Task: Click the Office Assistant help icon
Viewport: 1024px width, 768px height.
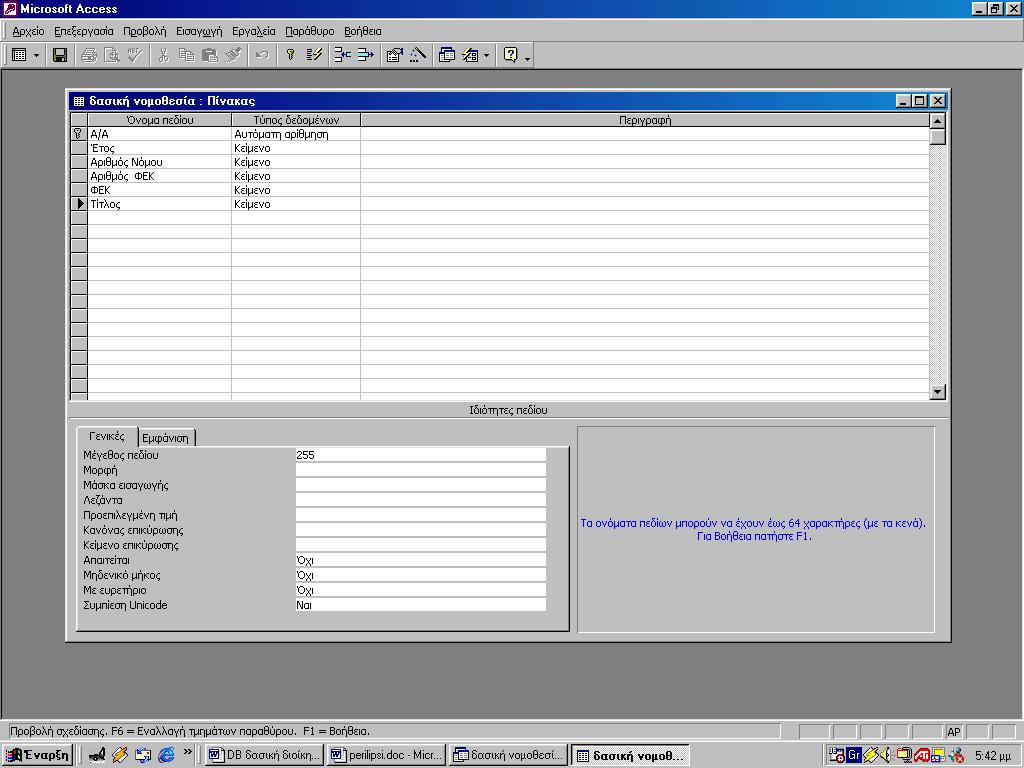Action: click(x=511, y=56)
